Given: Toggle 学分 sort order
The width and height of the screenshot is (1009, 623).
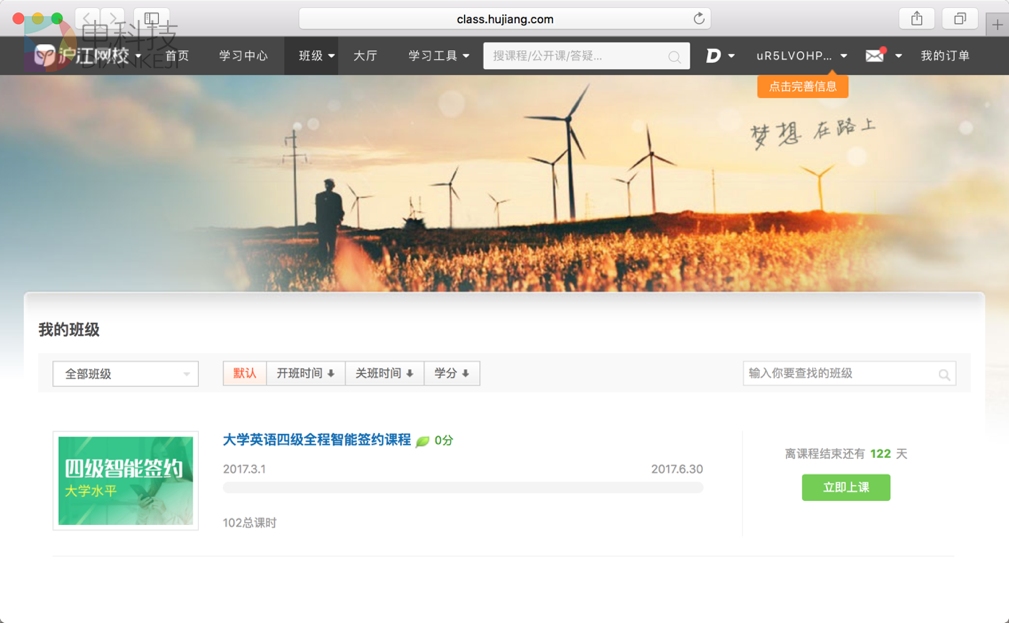Looking at the screenshot, I should [451, 373].
